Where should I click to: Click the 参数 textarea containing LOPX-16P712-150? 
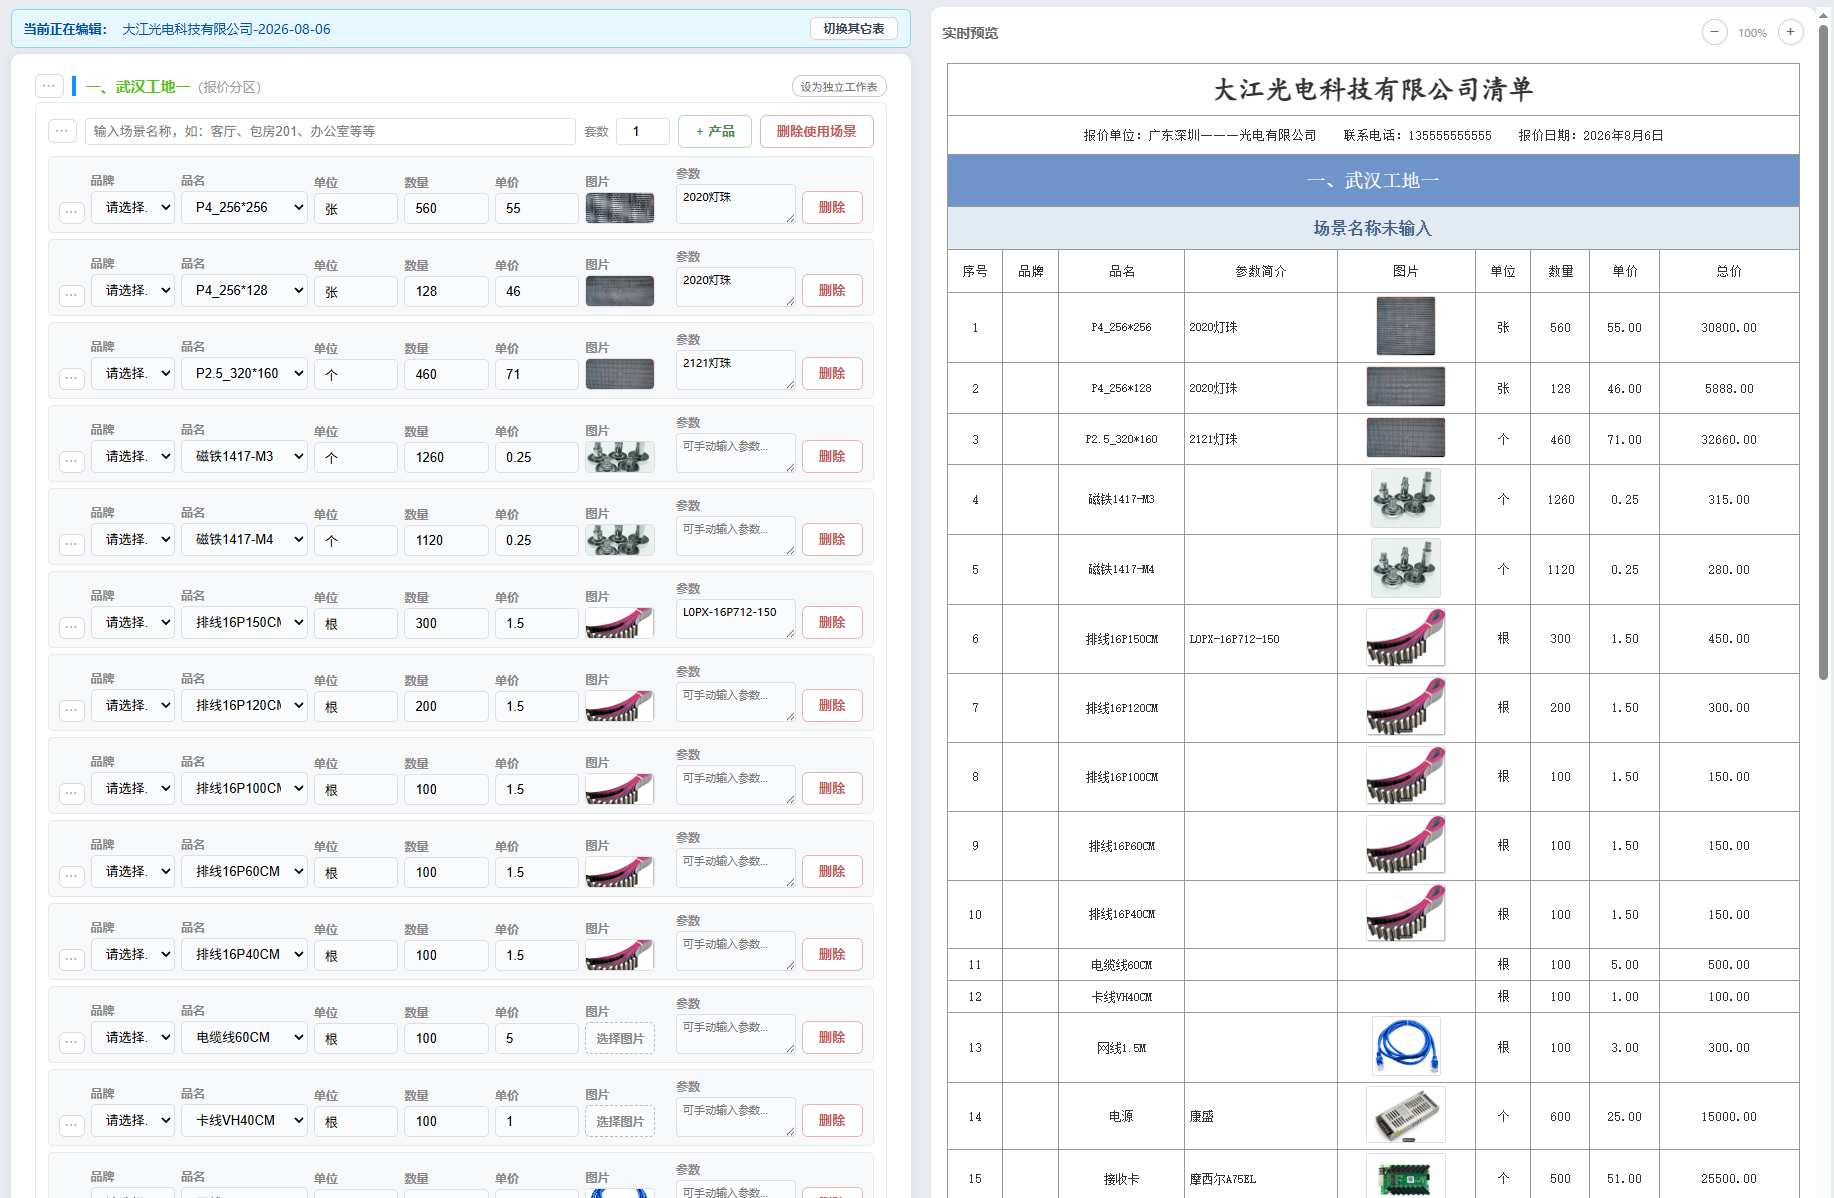click(x=736, y=619)
